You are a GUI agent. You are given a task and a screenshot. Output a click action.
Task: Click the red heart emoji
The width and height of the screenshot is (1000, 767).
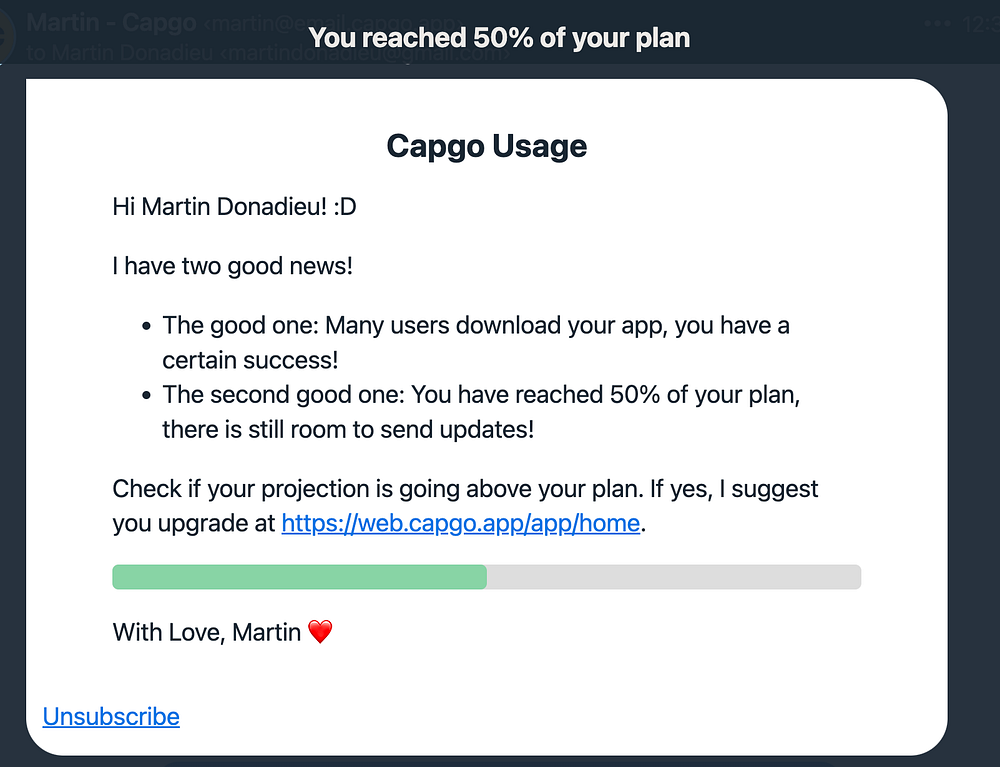click(319, 632)
